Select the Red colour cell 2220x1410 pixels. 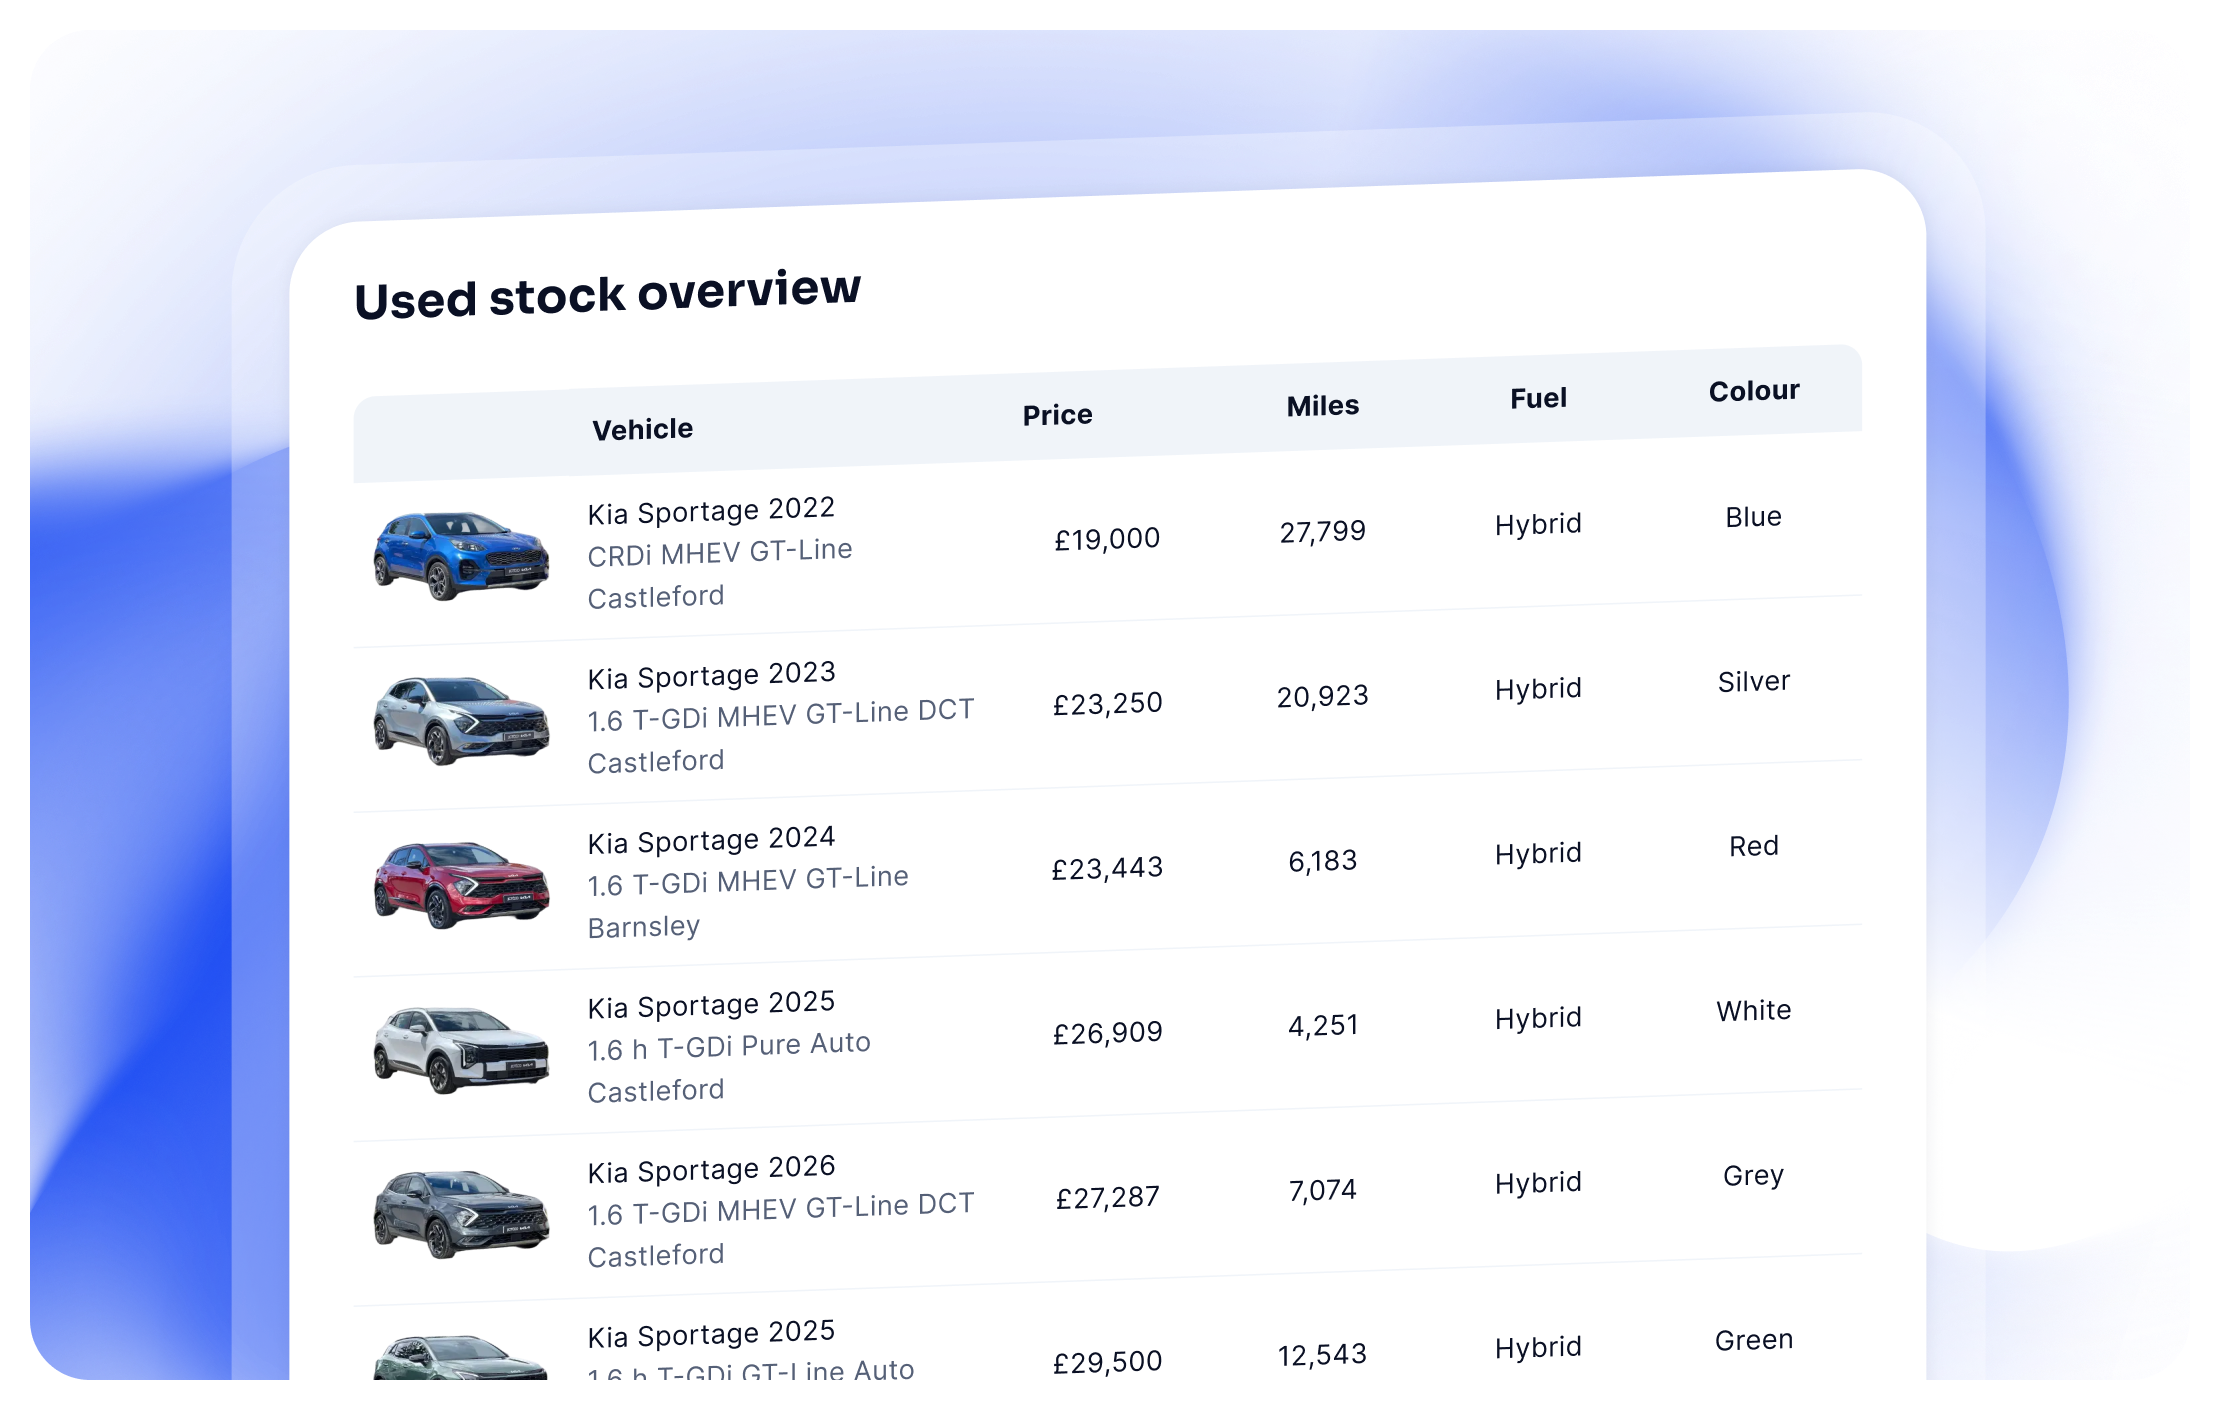pyautogui.click(x=1754, y=846)
